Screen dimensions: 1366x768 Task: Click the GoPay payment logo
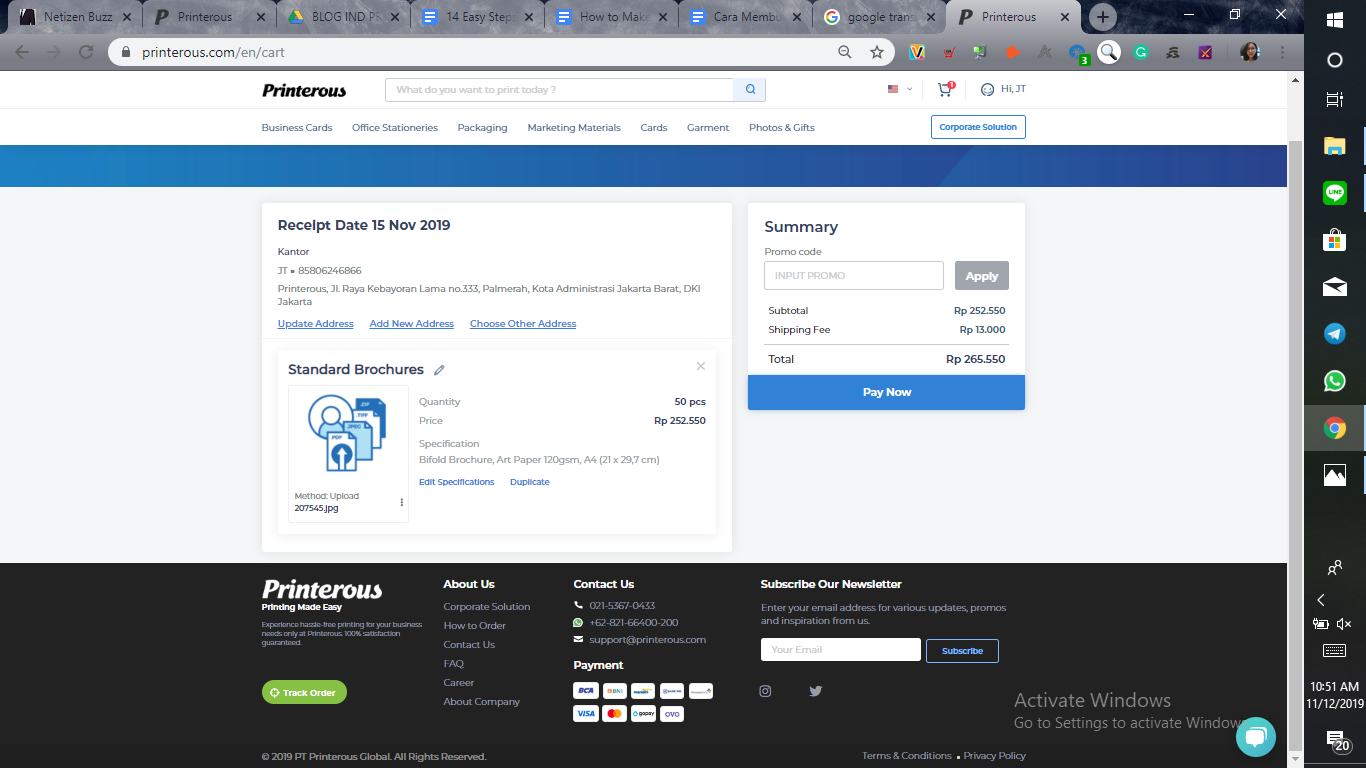[x=643, y=714]
